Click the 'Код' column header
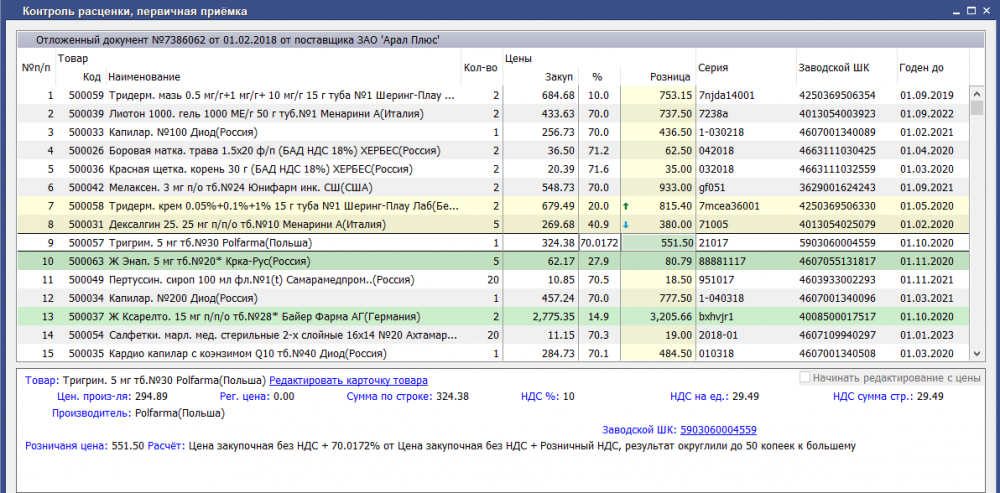Image resolution: width=1000 pixels, height=493 pixels. tap(92, 77)
